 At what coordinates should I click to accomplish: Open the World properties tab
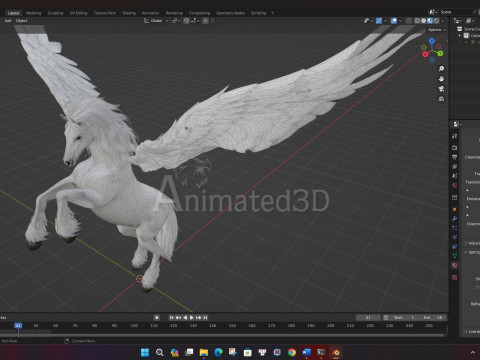(x=455, y=185)
